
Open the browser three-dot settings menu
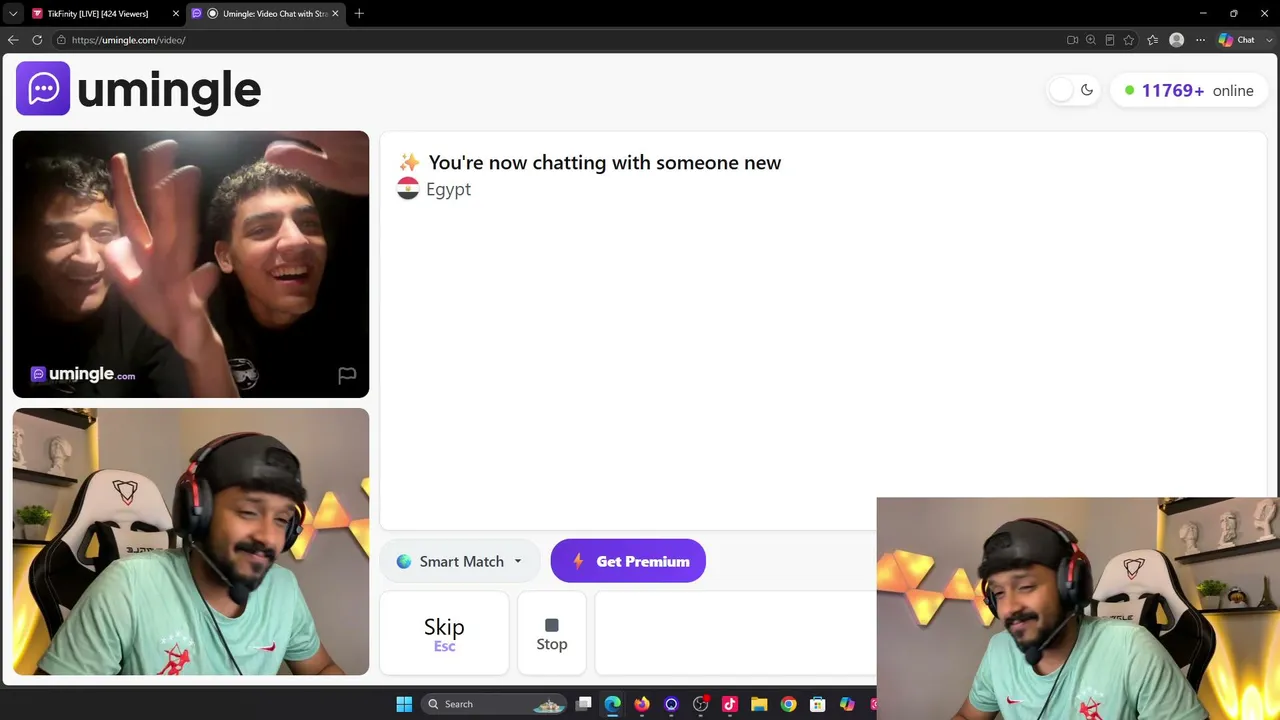pyautogui.click(x=1200, y=40)
